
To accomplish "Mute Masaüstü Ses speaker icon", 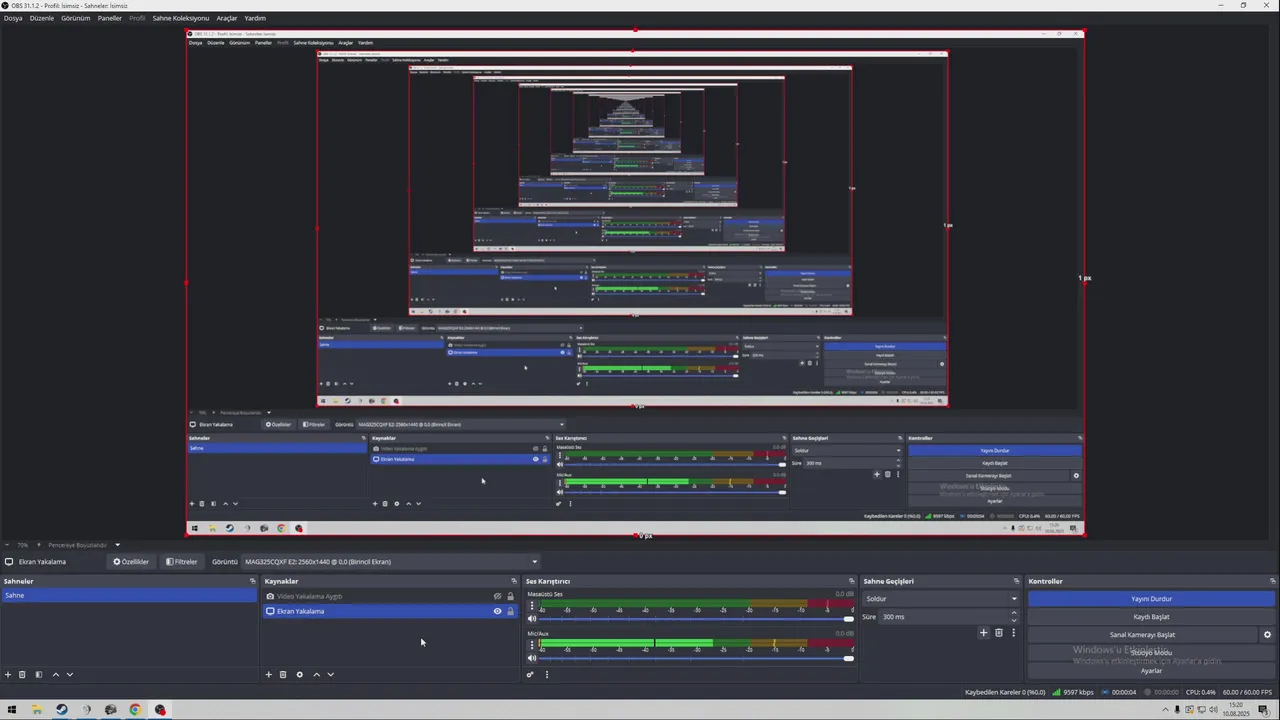I will pos(532,619).
